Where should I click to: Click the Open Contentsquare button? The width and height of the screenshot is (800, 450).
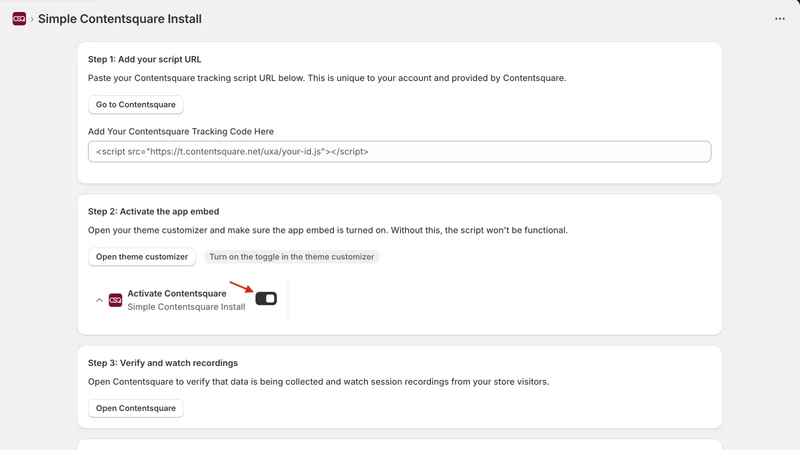tap(136, 408)
